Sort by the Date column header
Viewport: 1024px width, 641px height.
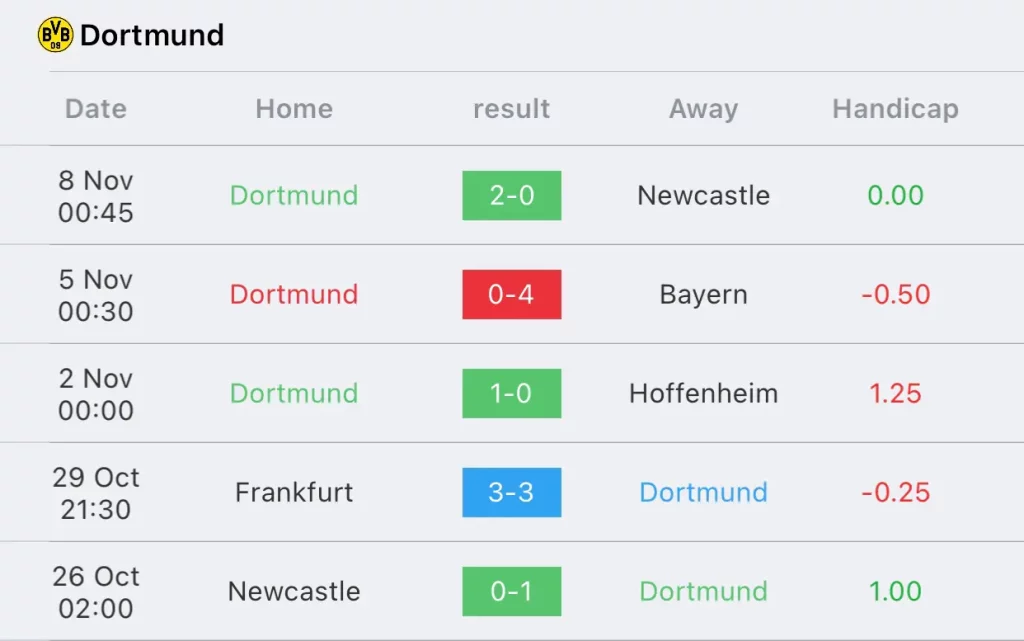tap(96, 108)
